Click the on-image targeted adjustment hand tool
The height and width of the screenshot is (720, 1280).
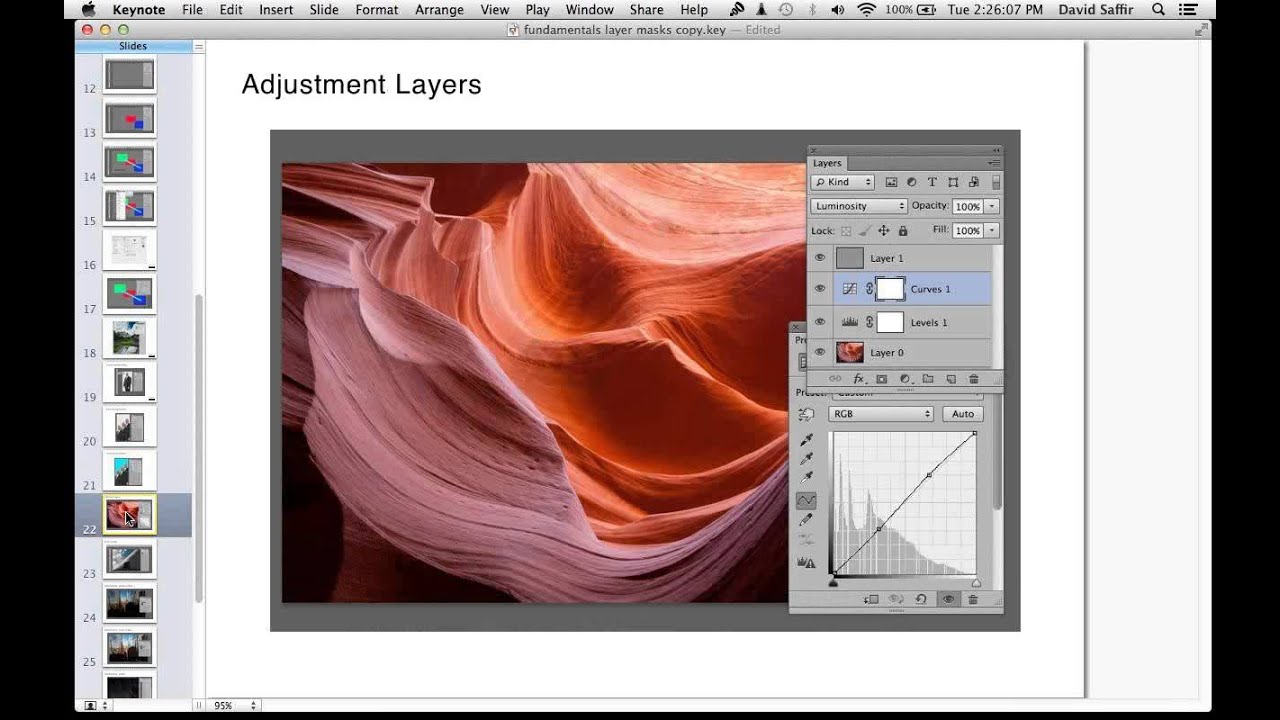(x=806, y=414)
